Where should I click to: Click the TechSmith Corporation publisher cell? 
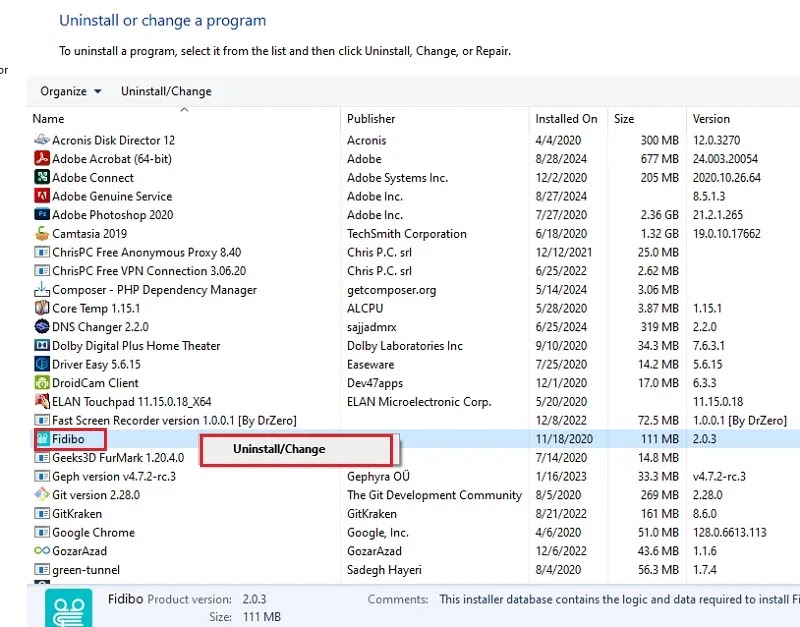tap(407, 234)
